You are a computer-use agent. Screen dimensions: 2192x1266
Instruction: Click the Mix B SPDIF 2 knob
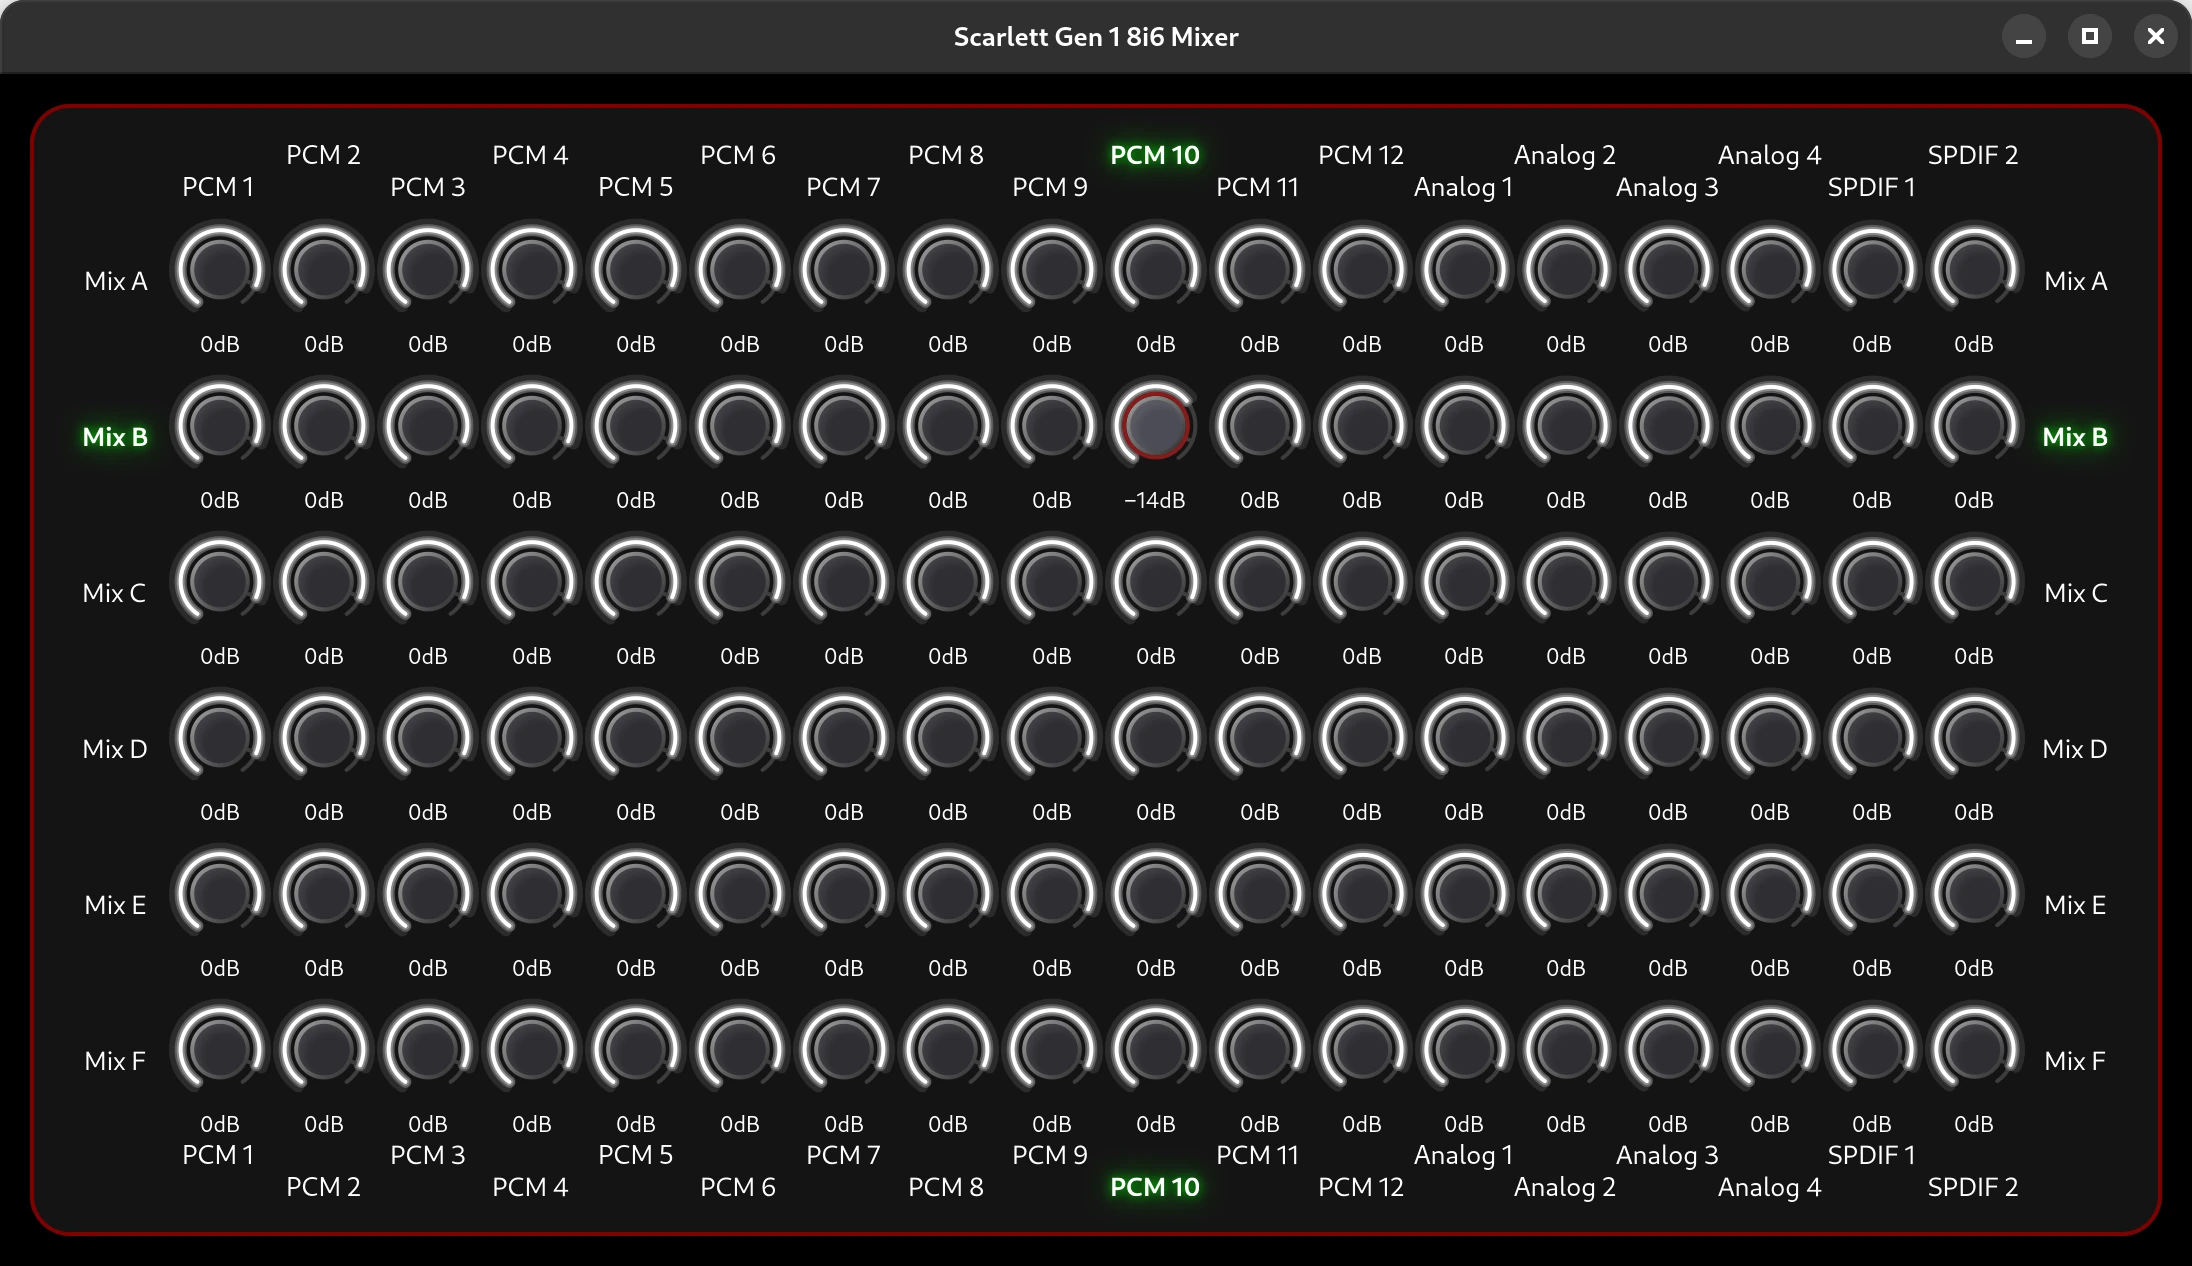[x=1974, y=425]
